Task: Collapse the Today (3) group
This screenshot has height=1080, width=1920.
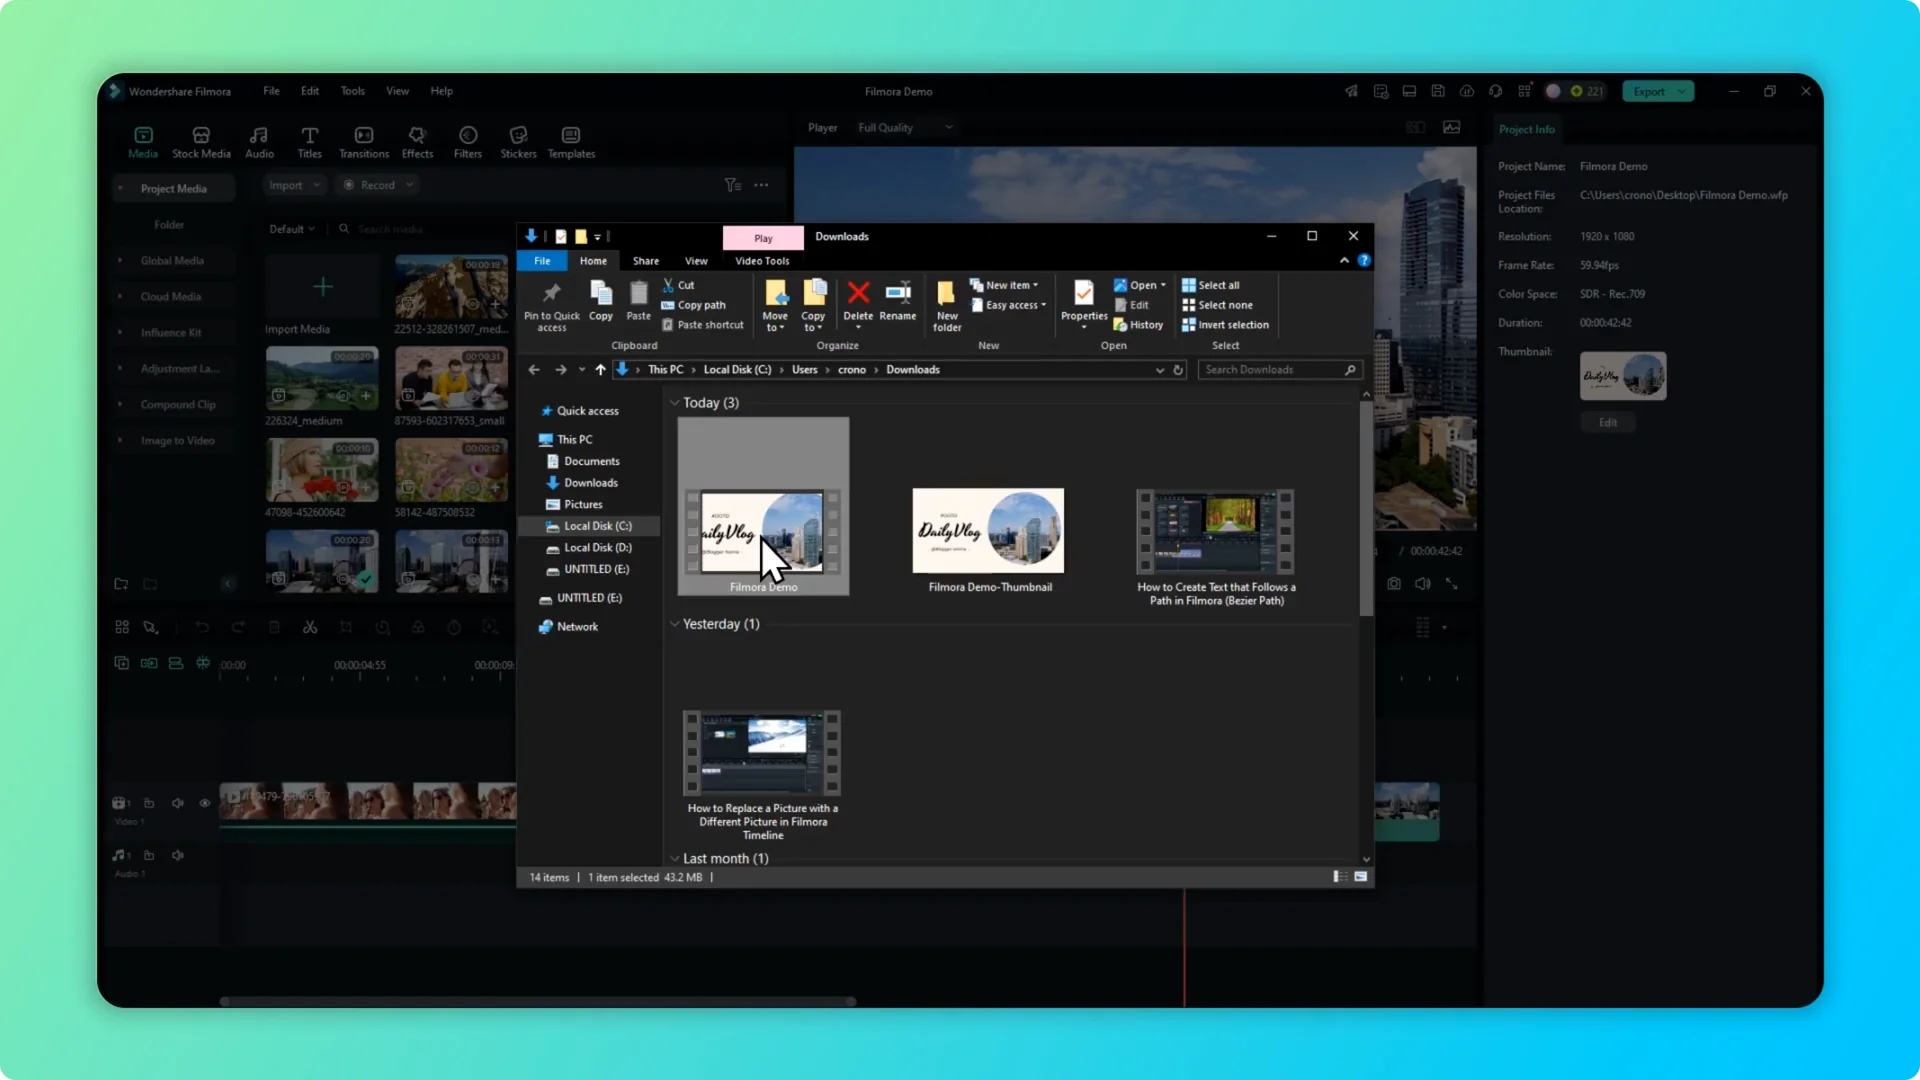Action: click(675, 403)
